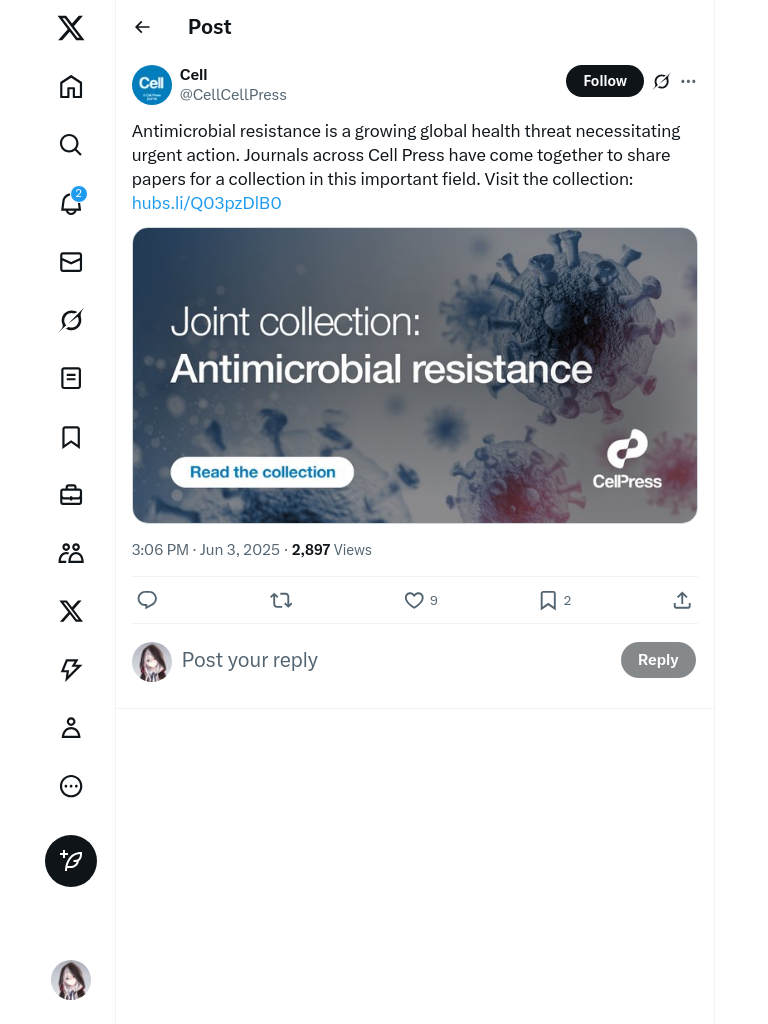Open Jobs briefcase icon

point(71,495)
